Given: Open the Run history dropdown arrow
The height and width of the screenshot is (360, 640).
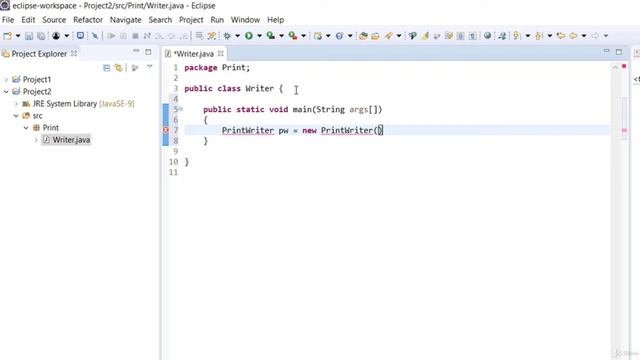Looking at the screenshot, I should (259, 36).
